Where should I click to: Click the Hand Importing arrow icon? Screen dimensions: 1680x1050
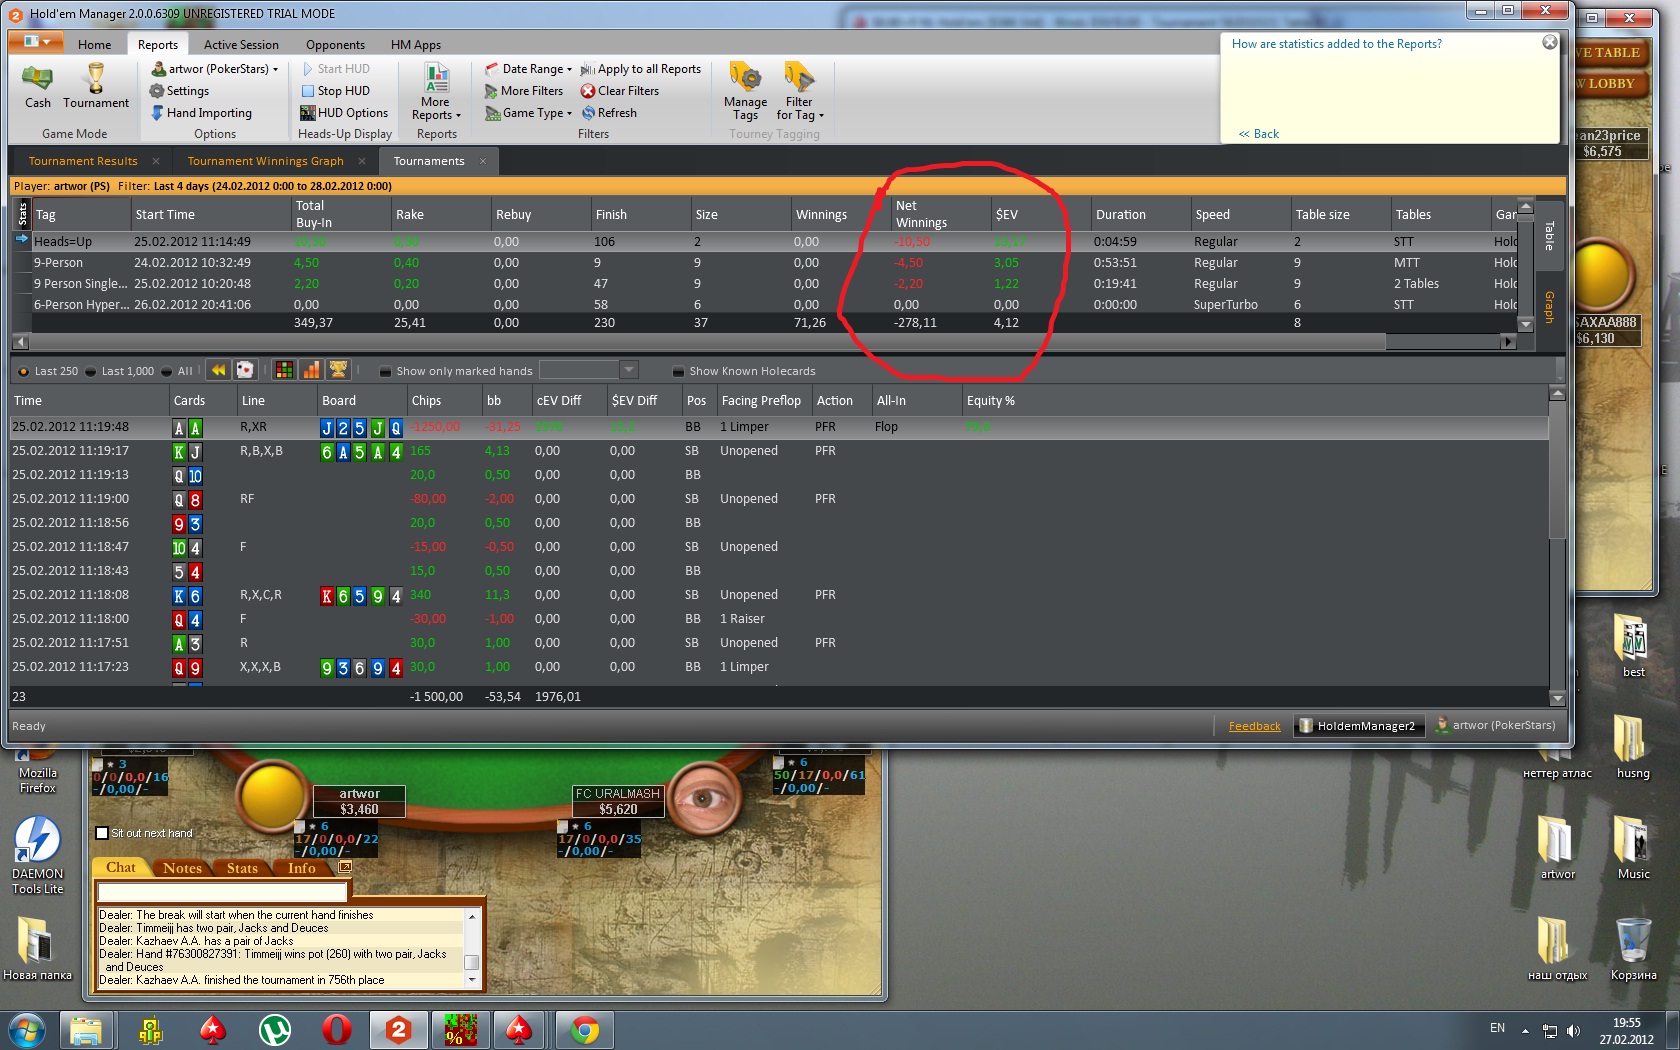coord(158,113)
